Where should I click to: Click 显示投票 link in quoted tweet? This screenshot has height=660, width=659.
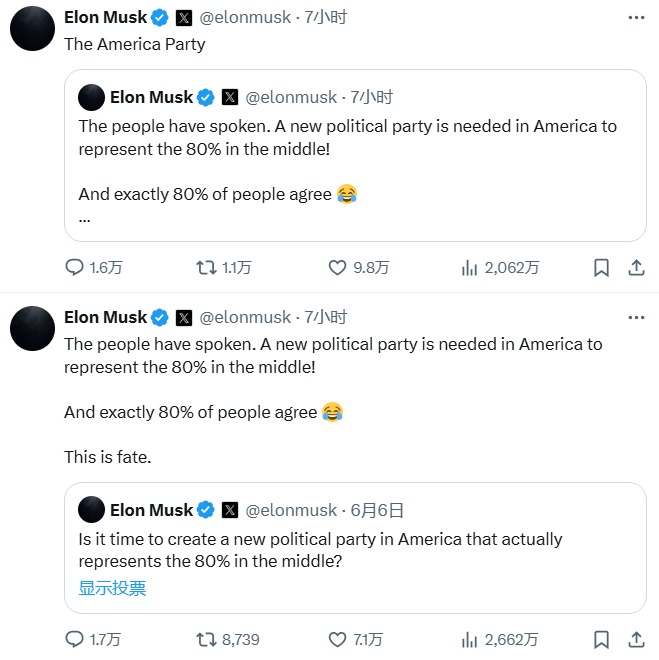(x=112, y=588)
